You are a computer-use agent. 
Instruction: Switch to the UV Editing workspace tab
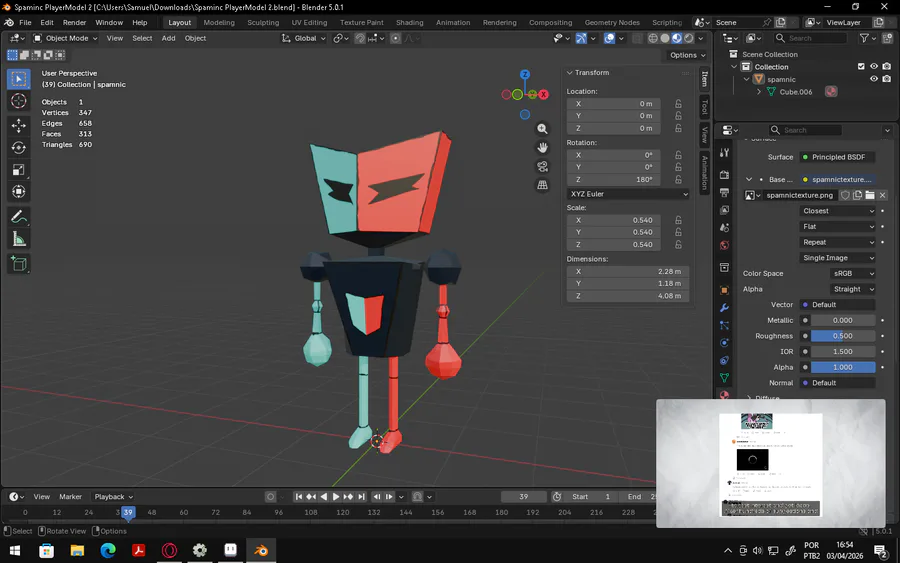point(309,22)
